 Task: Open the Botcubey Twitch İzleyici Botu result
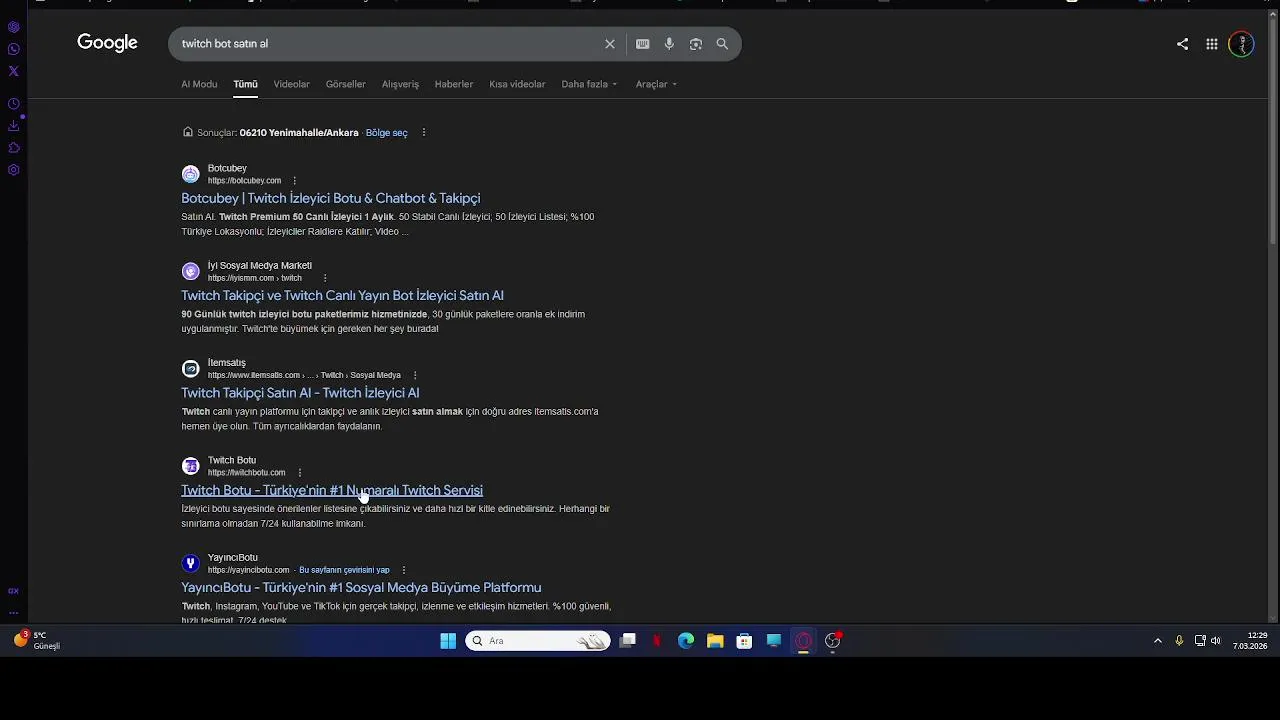pos(330,198)
